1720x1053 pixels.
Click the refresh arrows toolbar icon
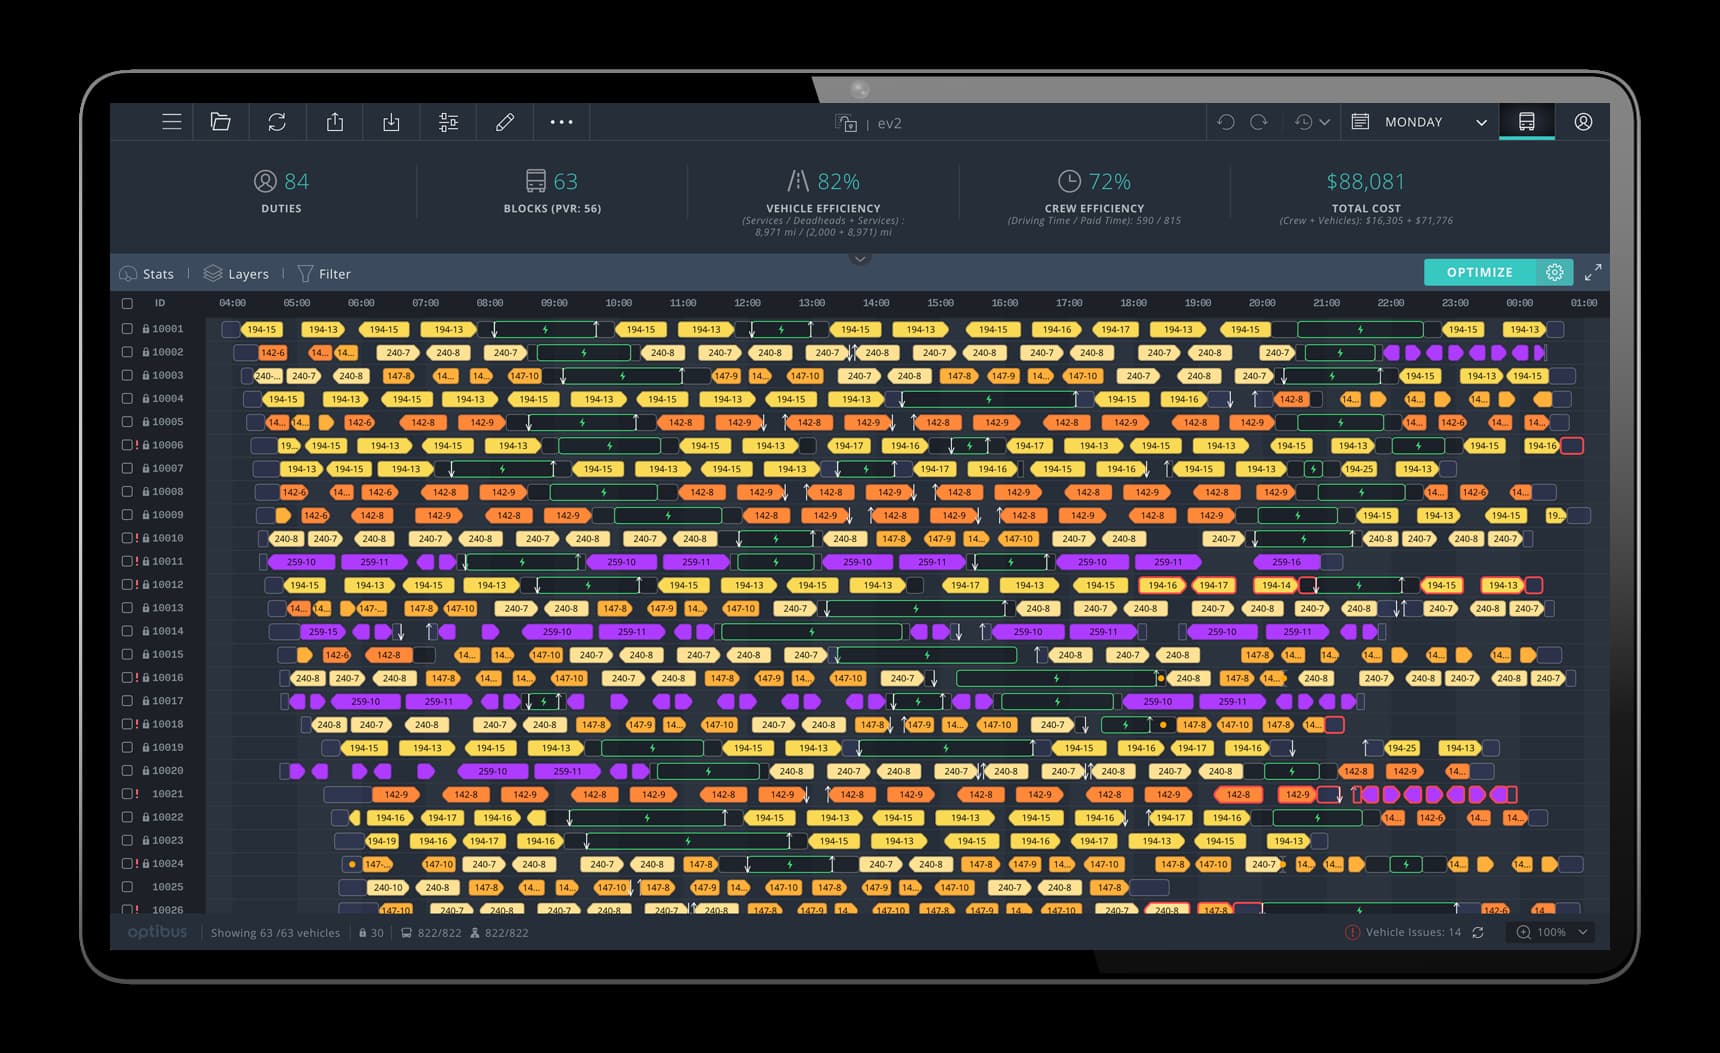pos(277,122)
